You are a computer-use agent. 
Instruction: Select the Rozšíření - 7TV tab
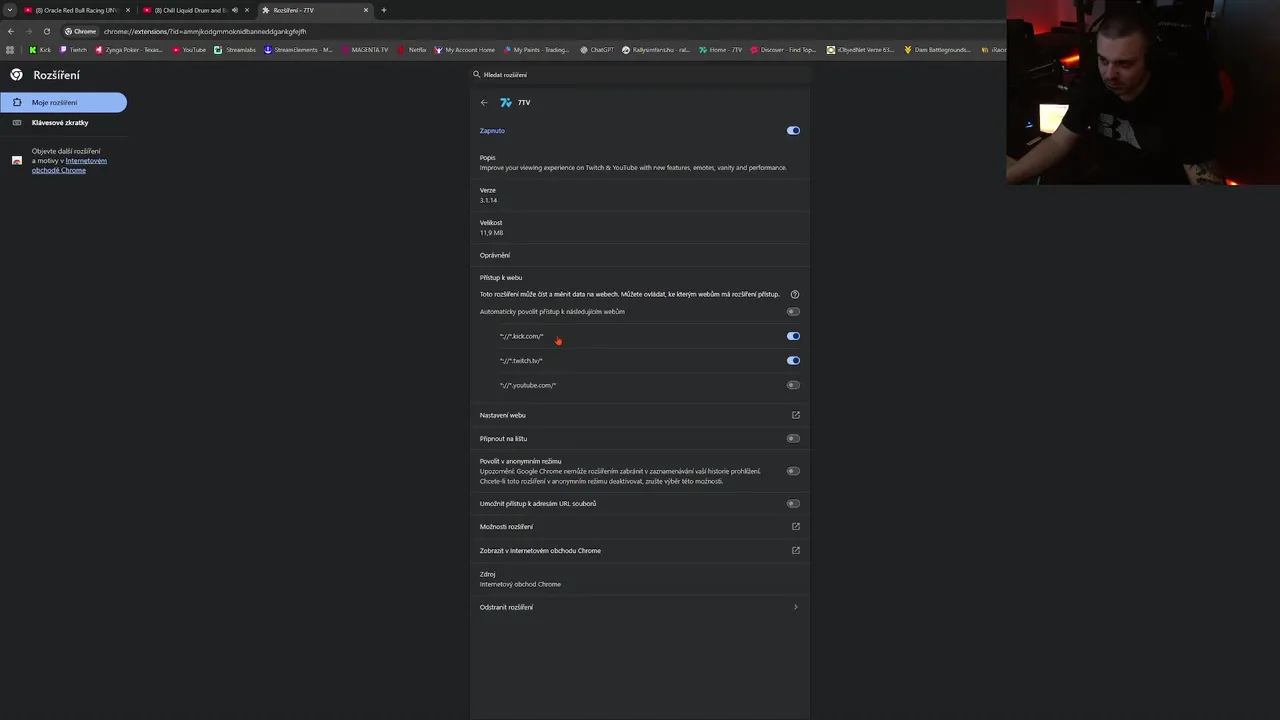click(x=315, y=10)
